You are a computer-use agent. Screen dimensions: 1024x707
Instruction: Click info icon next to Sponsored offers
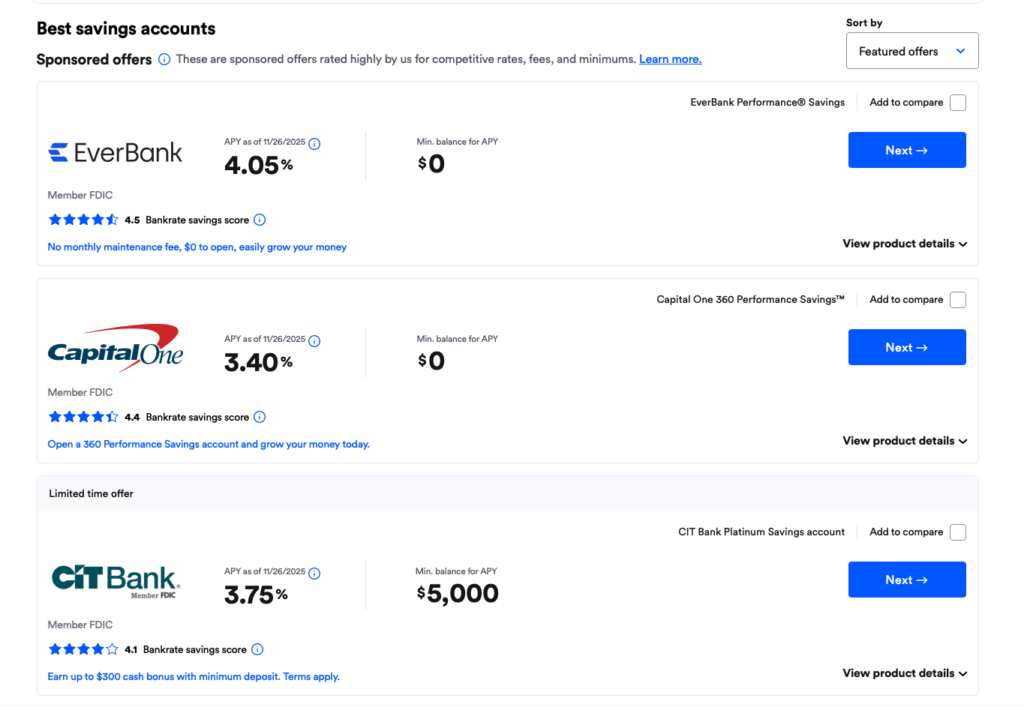(164, 59)
